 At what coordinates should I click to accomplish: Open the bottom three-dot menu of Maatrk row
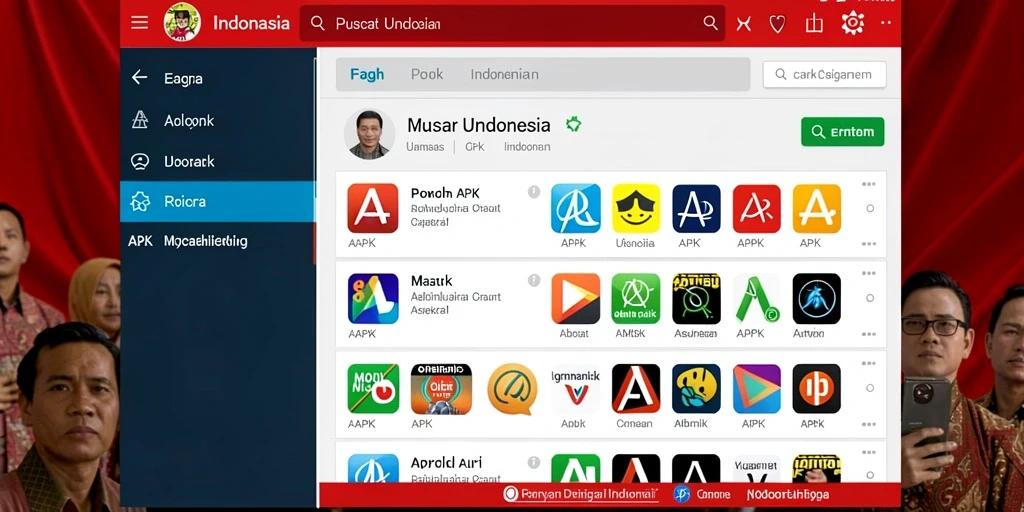click(869, 334)
